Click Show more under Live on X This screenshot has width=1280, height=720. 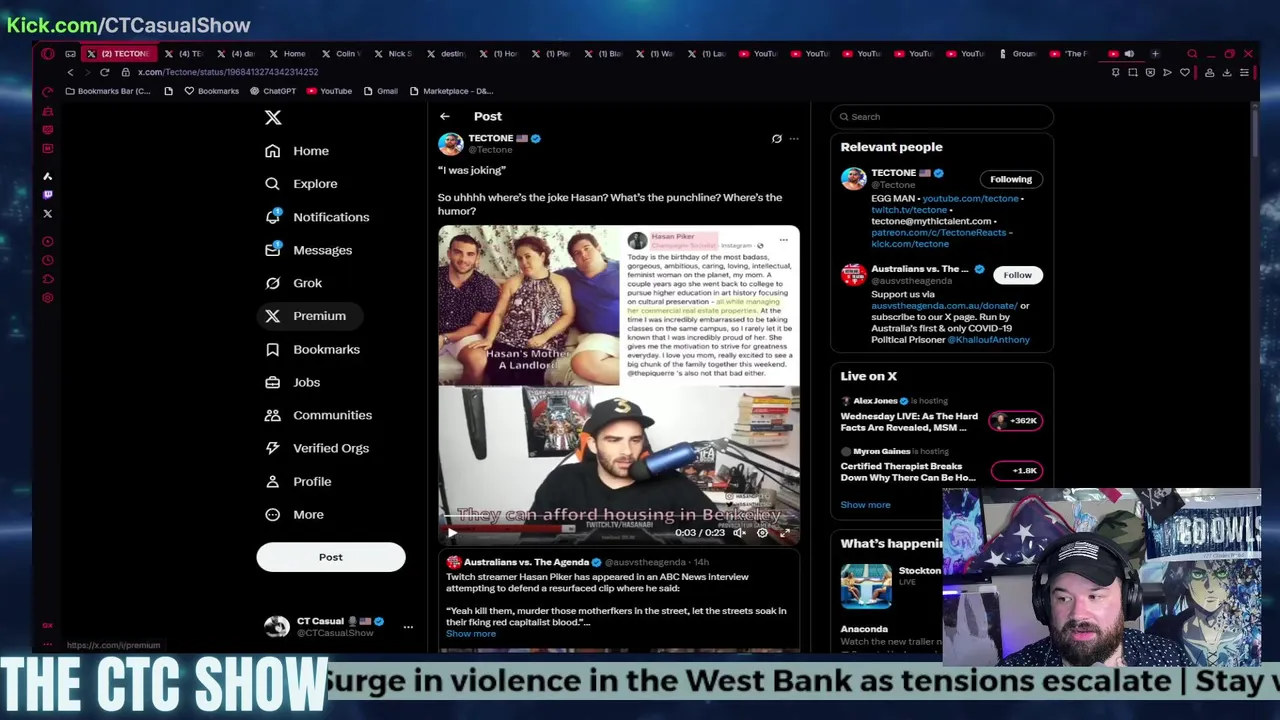pos(865,505)
